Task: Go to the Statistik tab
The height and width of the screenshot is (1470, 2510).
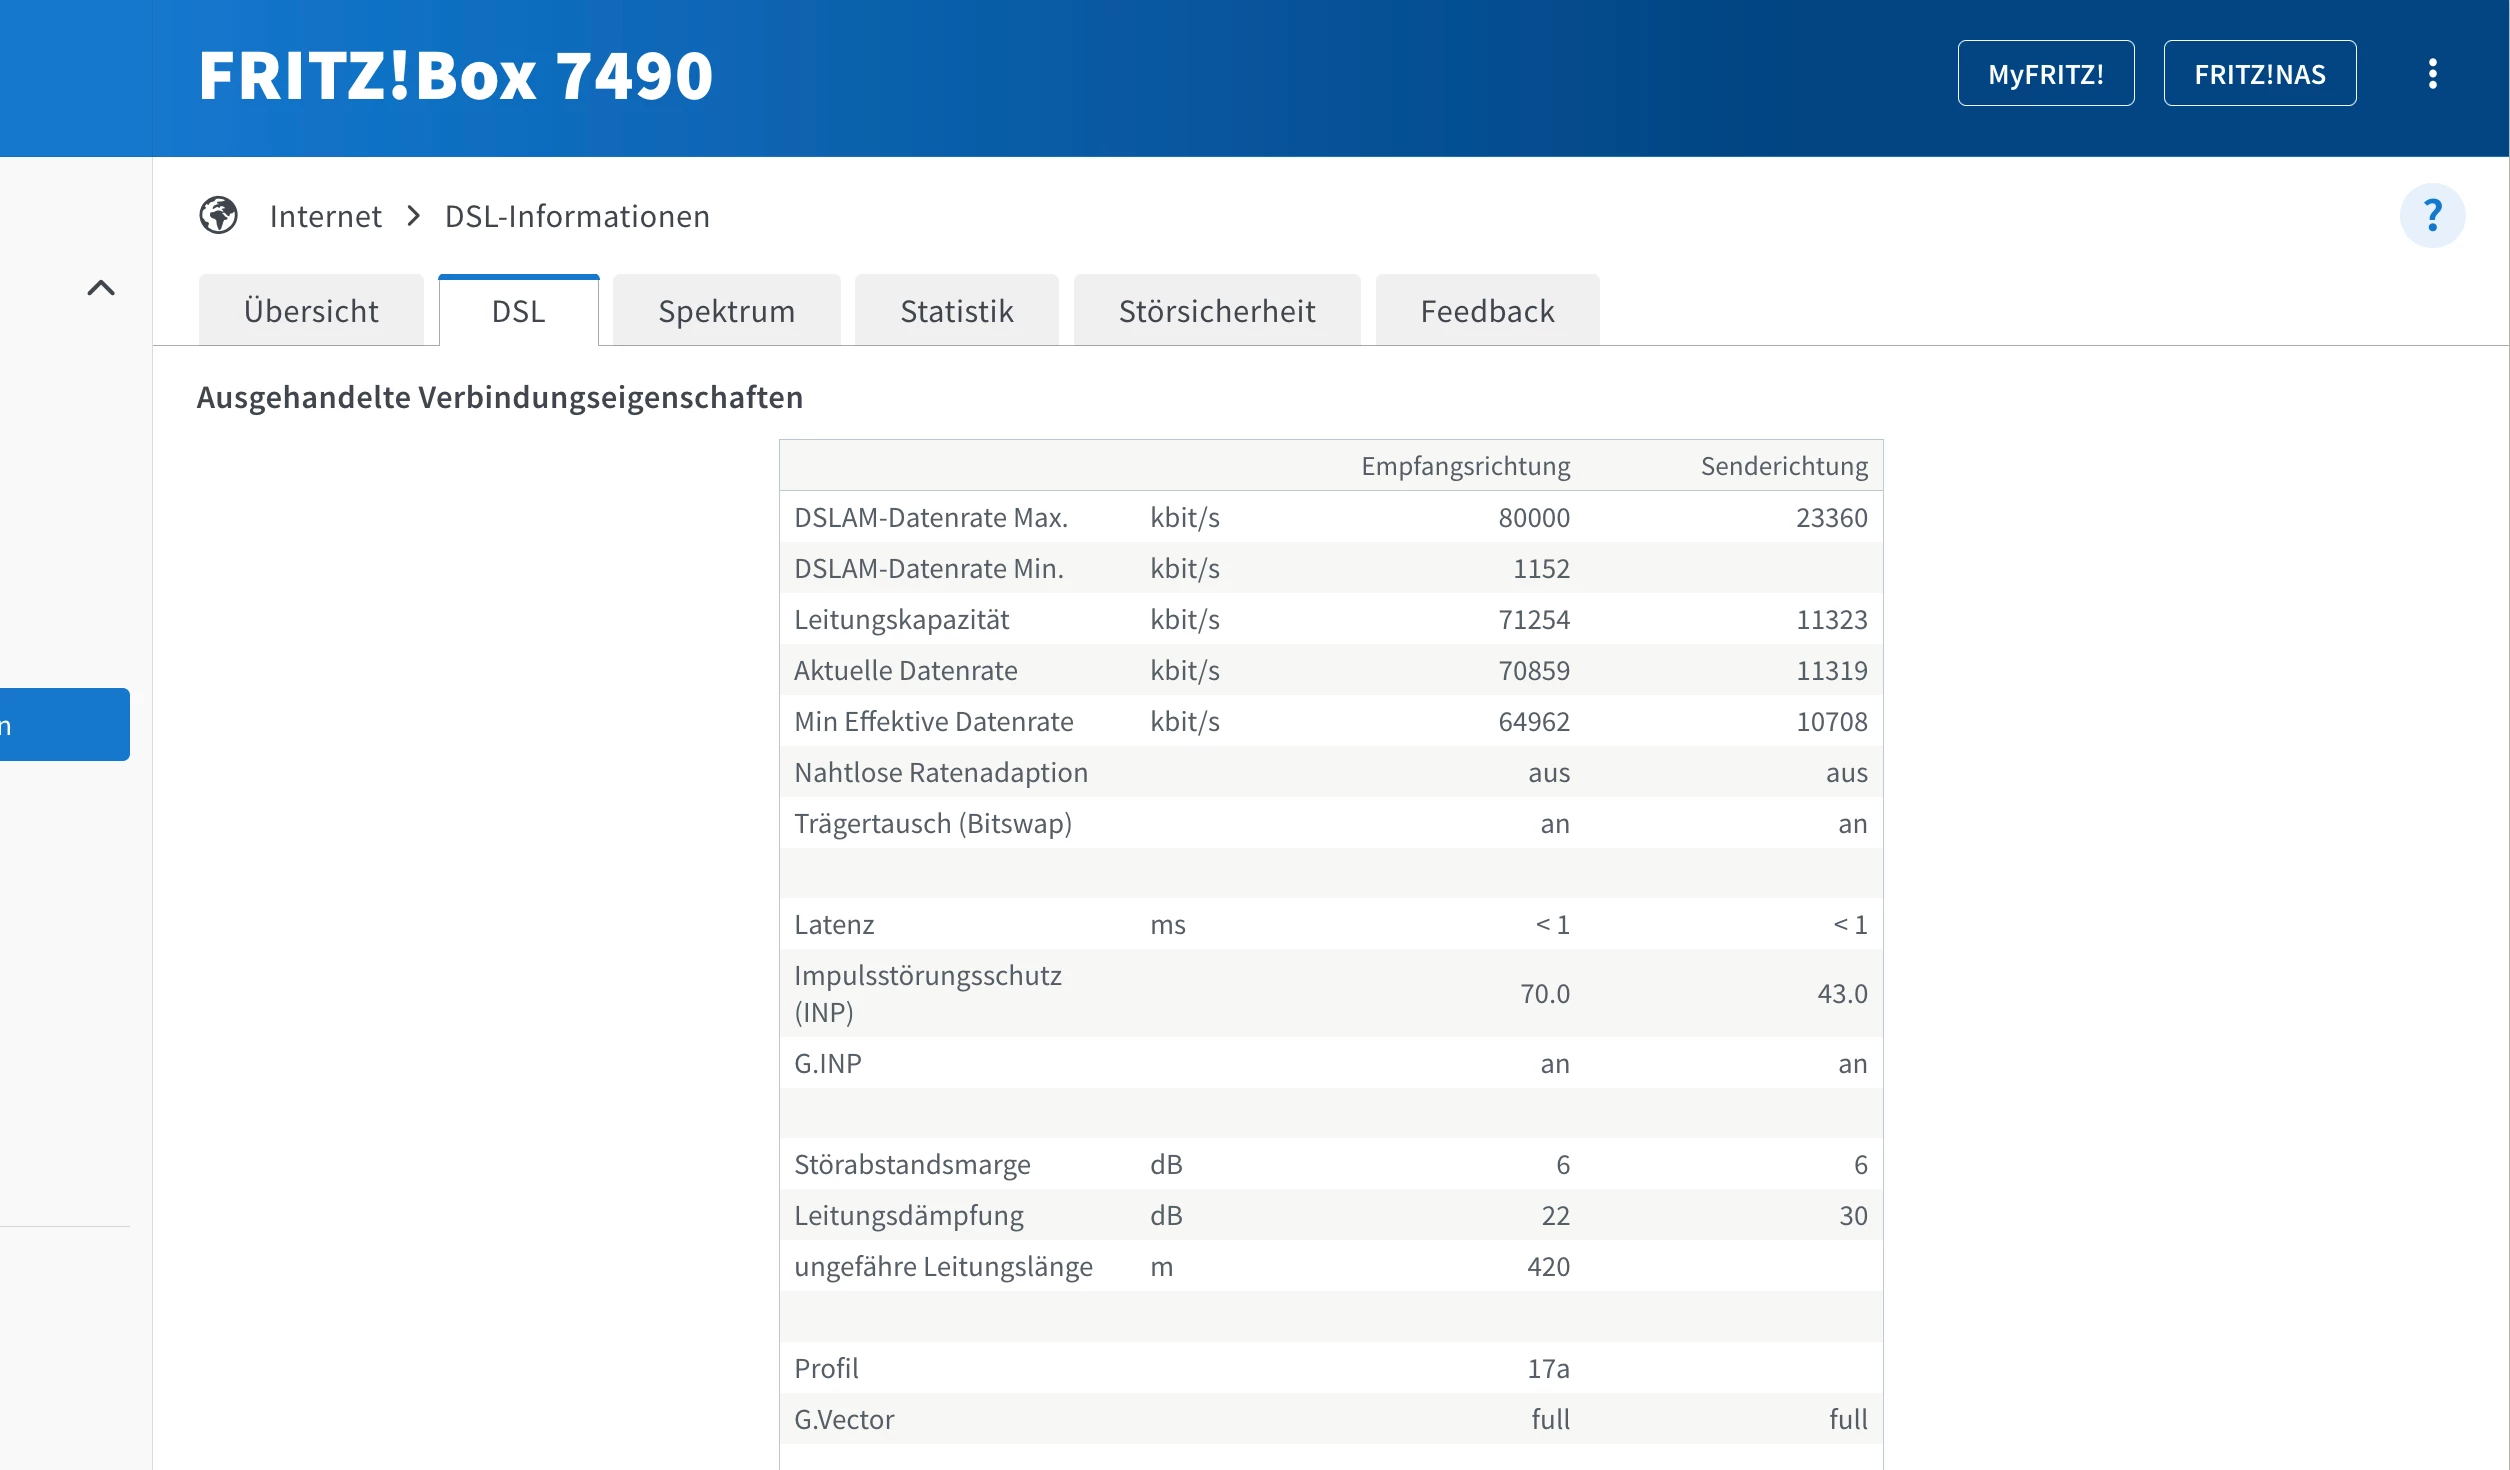Action: coord(956,311)
